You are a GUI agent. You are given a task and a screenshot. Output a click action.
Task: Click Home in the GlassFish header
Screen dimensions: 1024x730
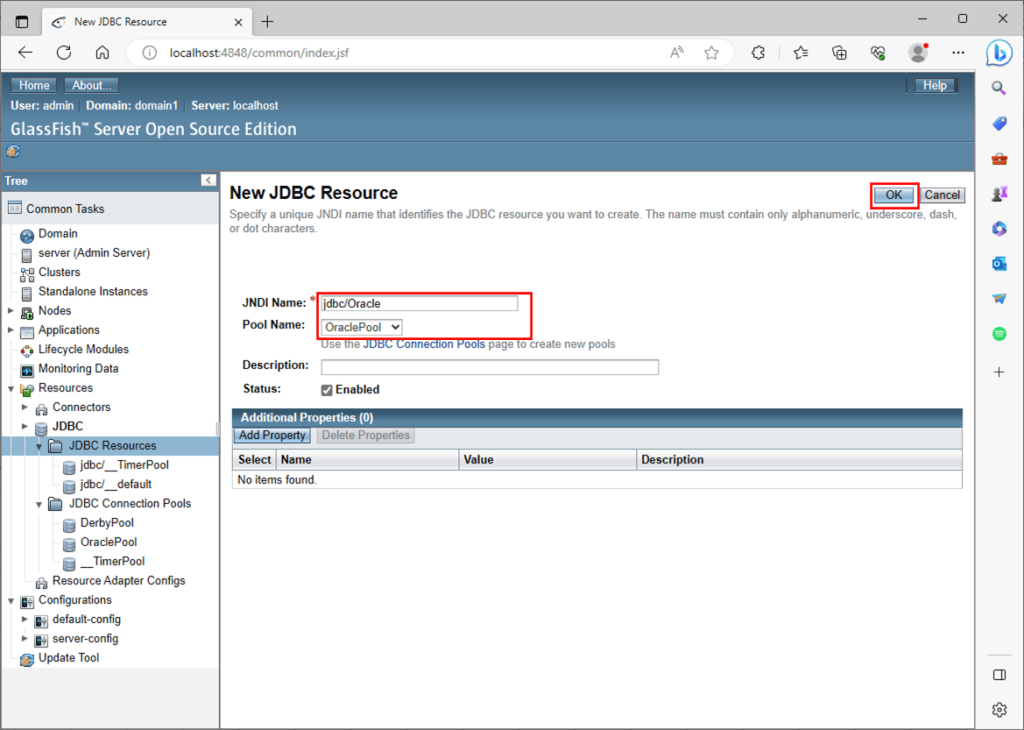(33, 85)
